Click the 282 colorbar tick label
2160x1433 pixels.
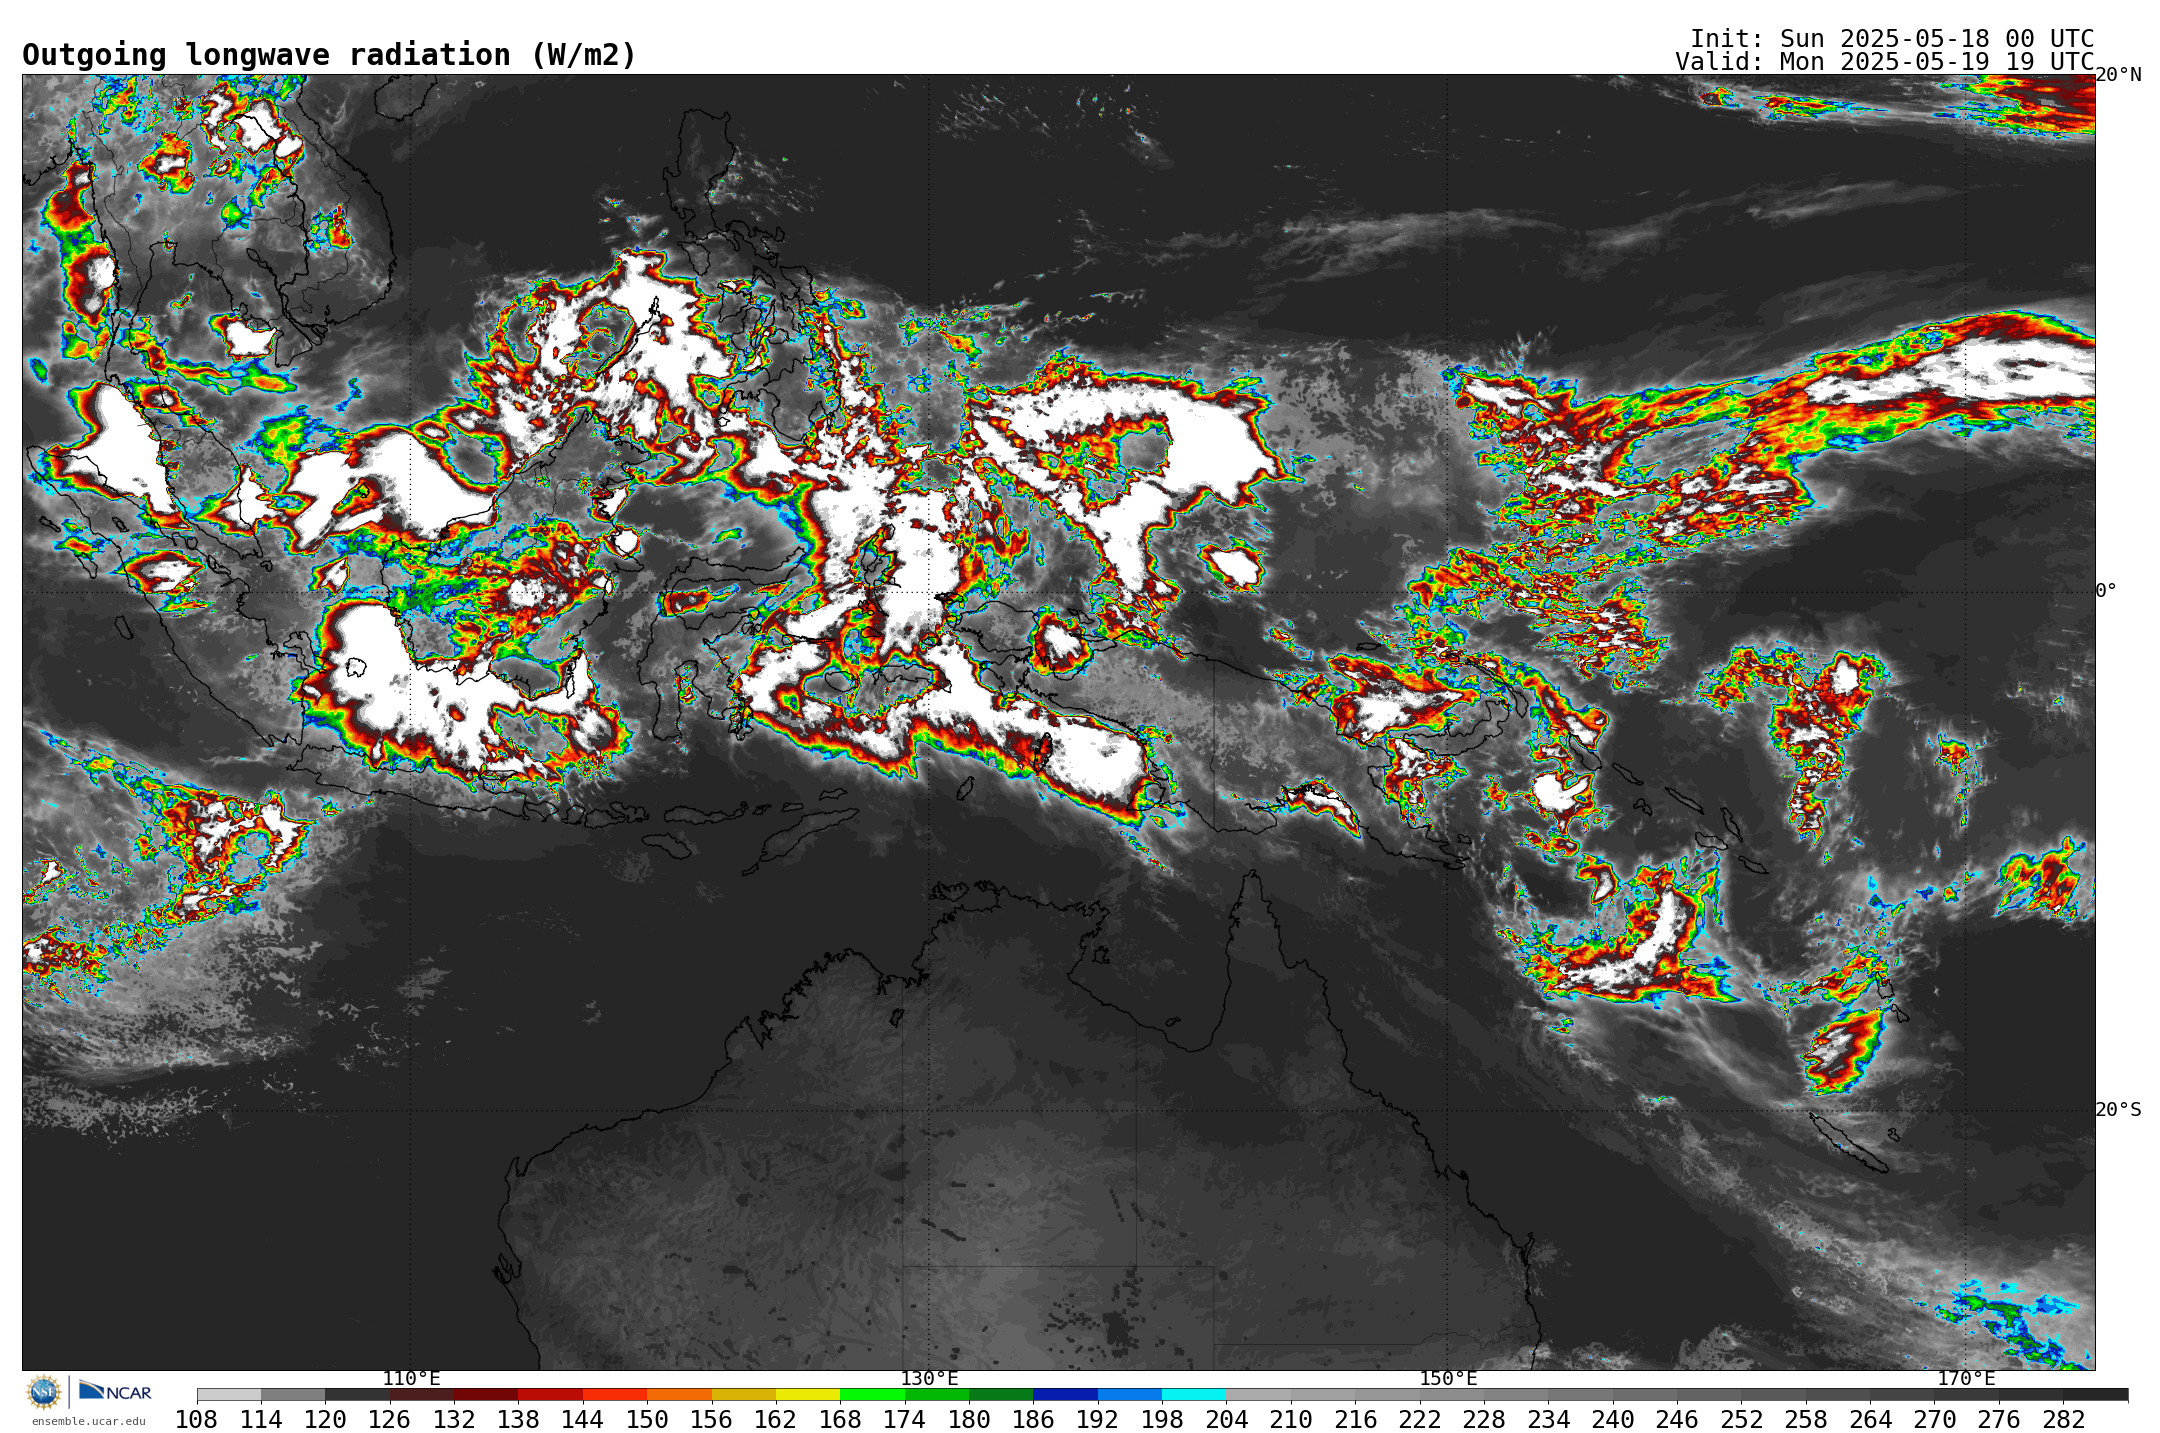tap(2063, 1420)
